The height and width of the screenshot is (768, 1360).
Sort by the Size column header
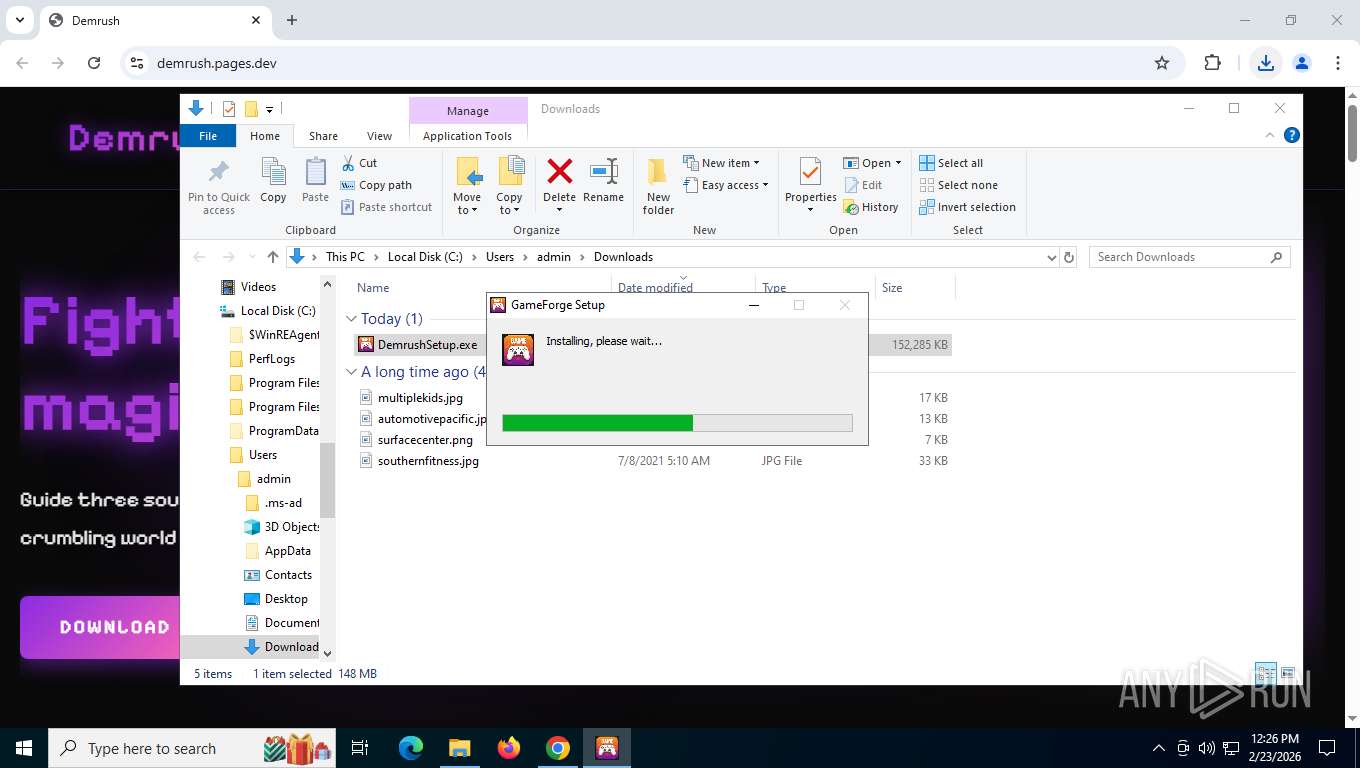coord(892,288)
